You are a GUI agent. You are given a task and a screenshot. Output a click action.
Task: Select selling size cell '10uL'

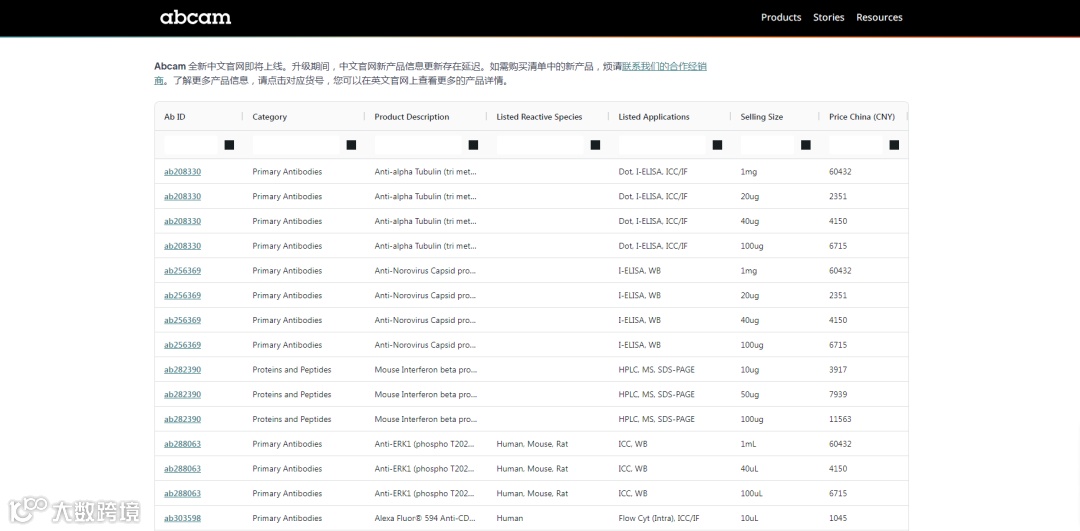click(750, 519)
